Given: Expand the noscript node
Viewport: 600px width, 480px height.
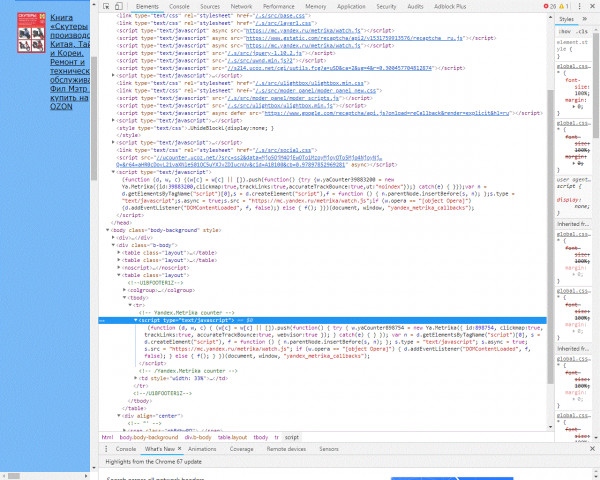Looking at the screenshot, I should point(119,268).
